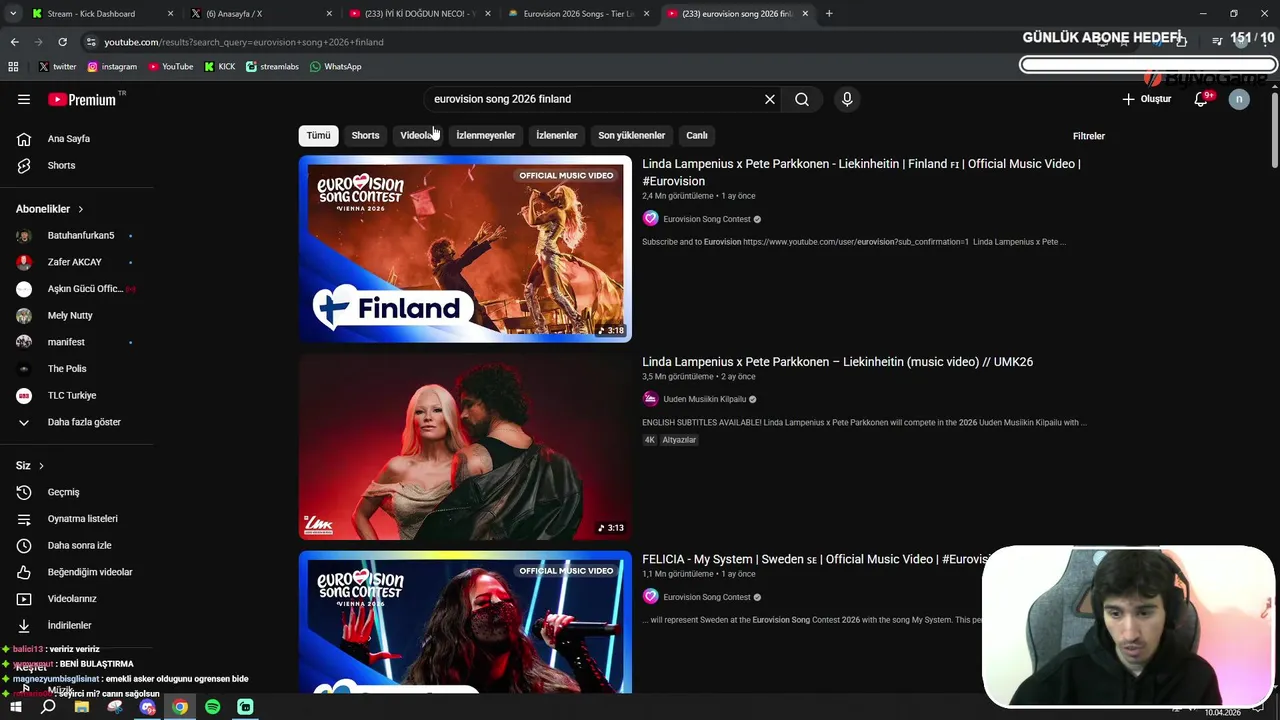Open the WhatsApp bookmark
The height and width of the screenshot is (720, 1280).
tap(335, 67)
